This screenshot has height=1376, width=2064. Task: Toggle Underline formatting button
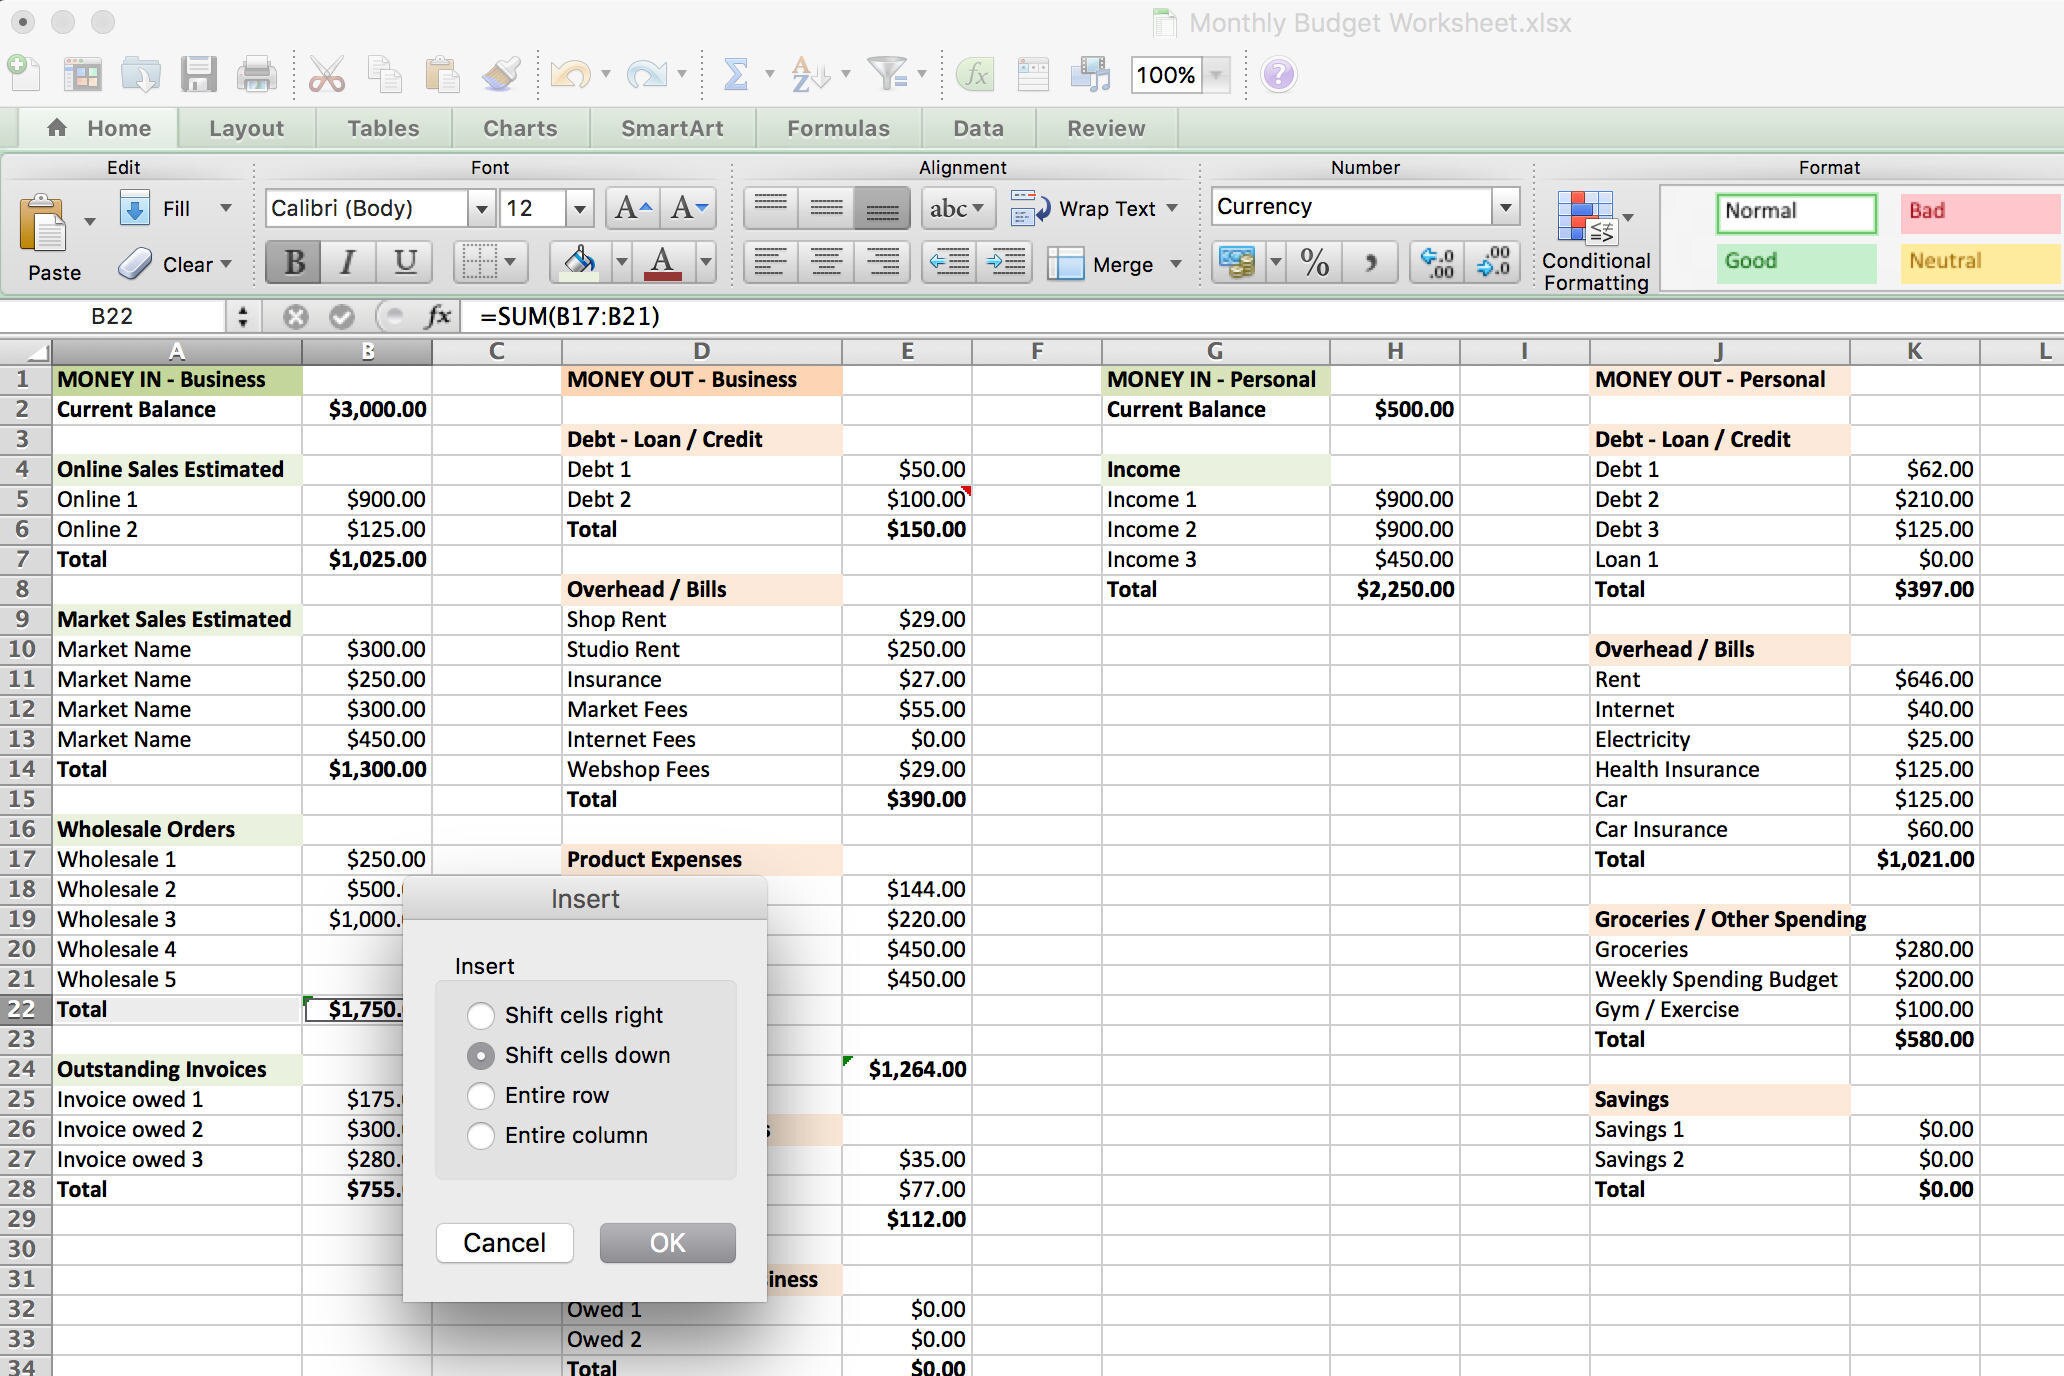pyautogui.click(x=404, y=262)
